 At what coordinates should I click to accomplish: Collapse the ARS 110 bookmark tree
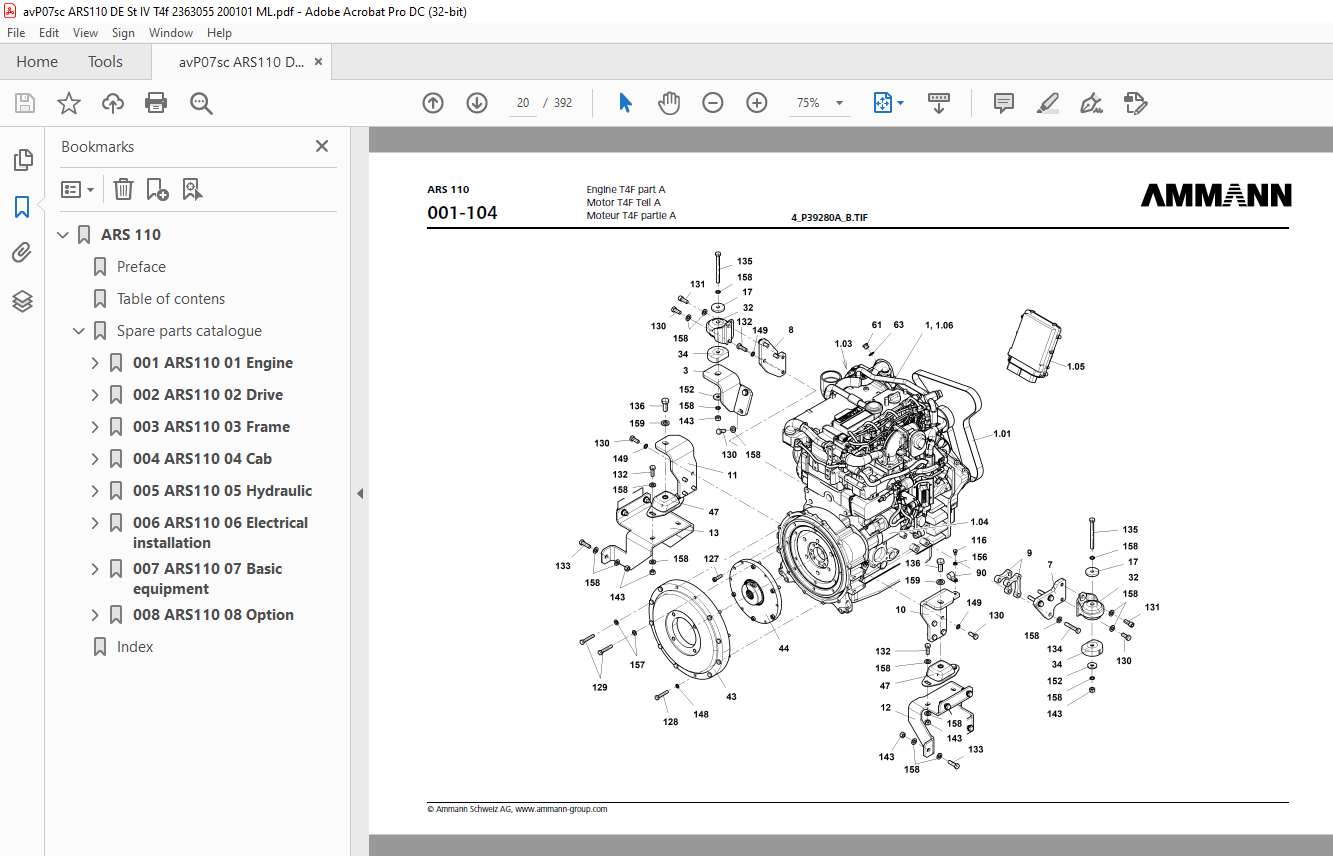coord(64,235)
